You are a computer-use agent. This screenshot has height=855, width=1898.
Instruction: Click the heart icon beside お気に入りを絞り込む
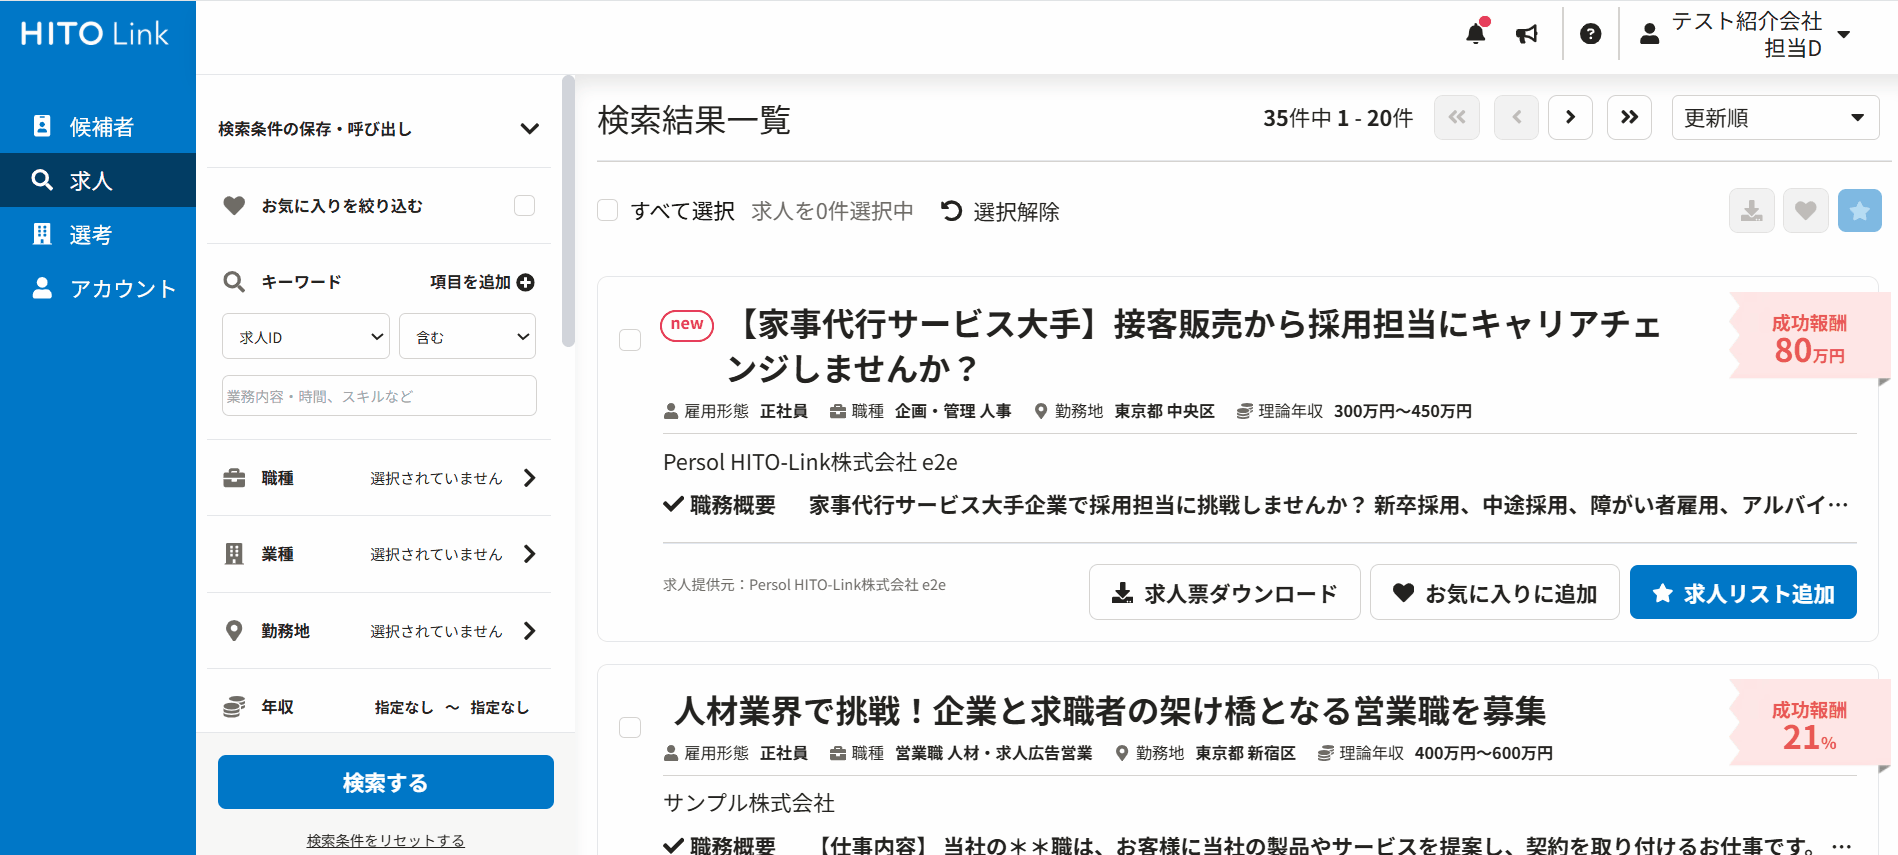(234, 206)
